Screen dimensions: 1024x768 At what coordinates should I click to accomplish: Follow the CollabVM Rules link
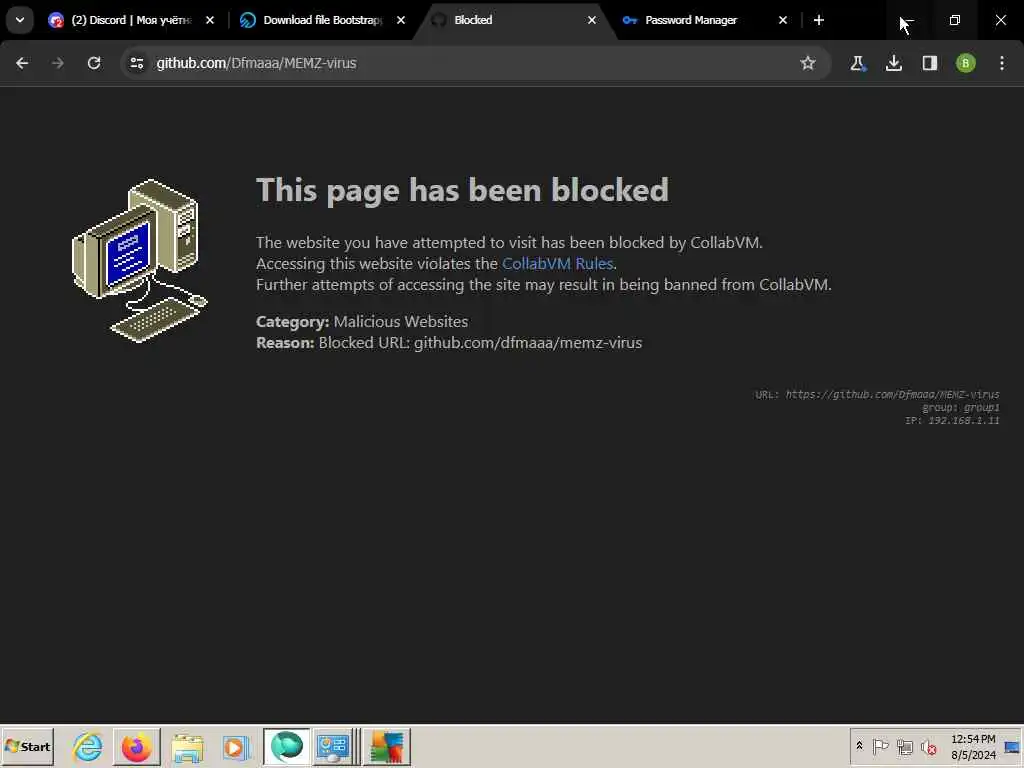pos(557,264)
